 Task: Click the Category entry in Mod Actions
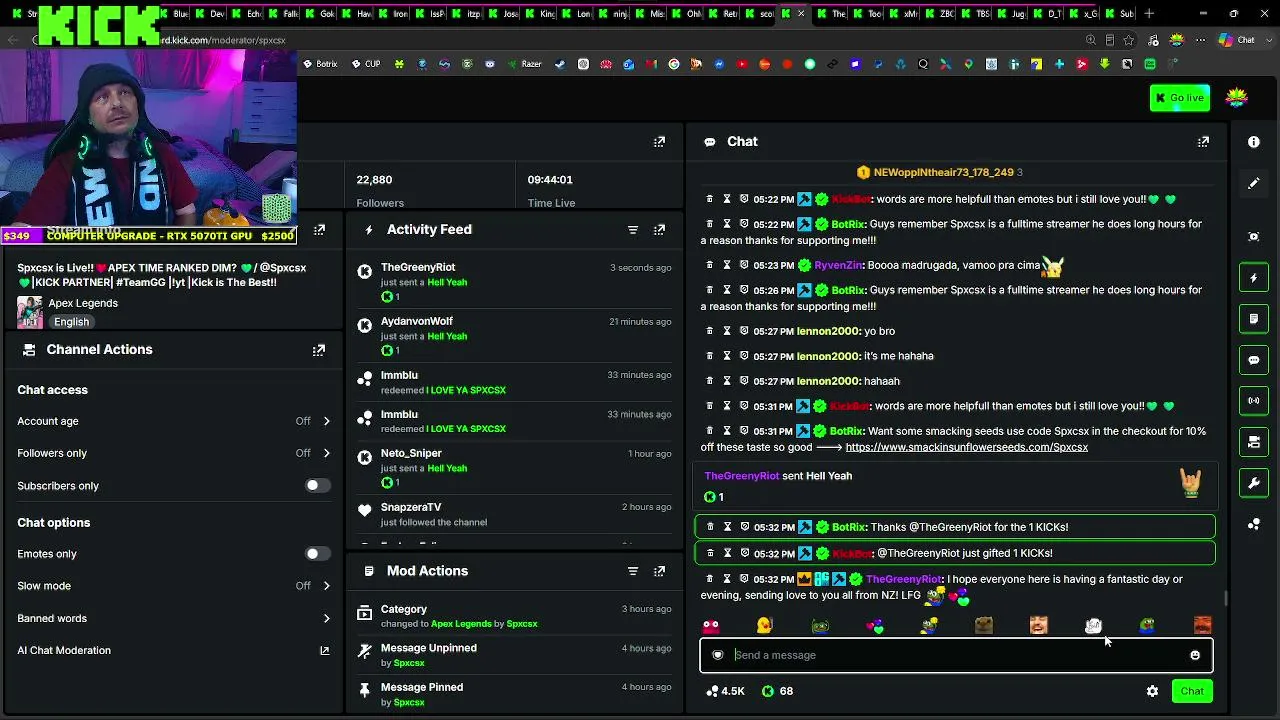(513, 616)
